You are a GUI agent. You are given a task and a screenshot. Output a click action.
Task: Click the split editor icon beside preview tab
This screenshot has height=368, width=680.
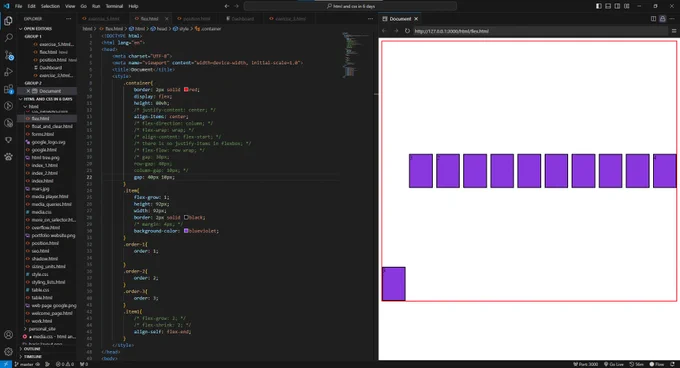pos(653,19)
